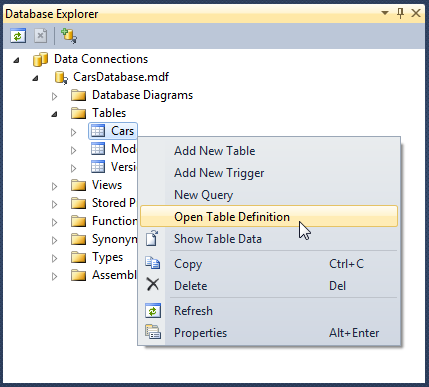429x387 pixels.
Task: Choose Delete in the context menu
Action: coord(269,286)
